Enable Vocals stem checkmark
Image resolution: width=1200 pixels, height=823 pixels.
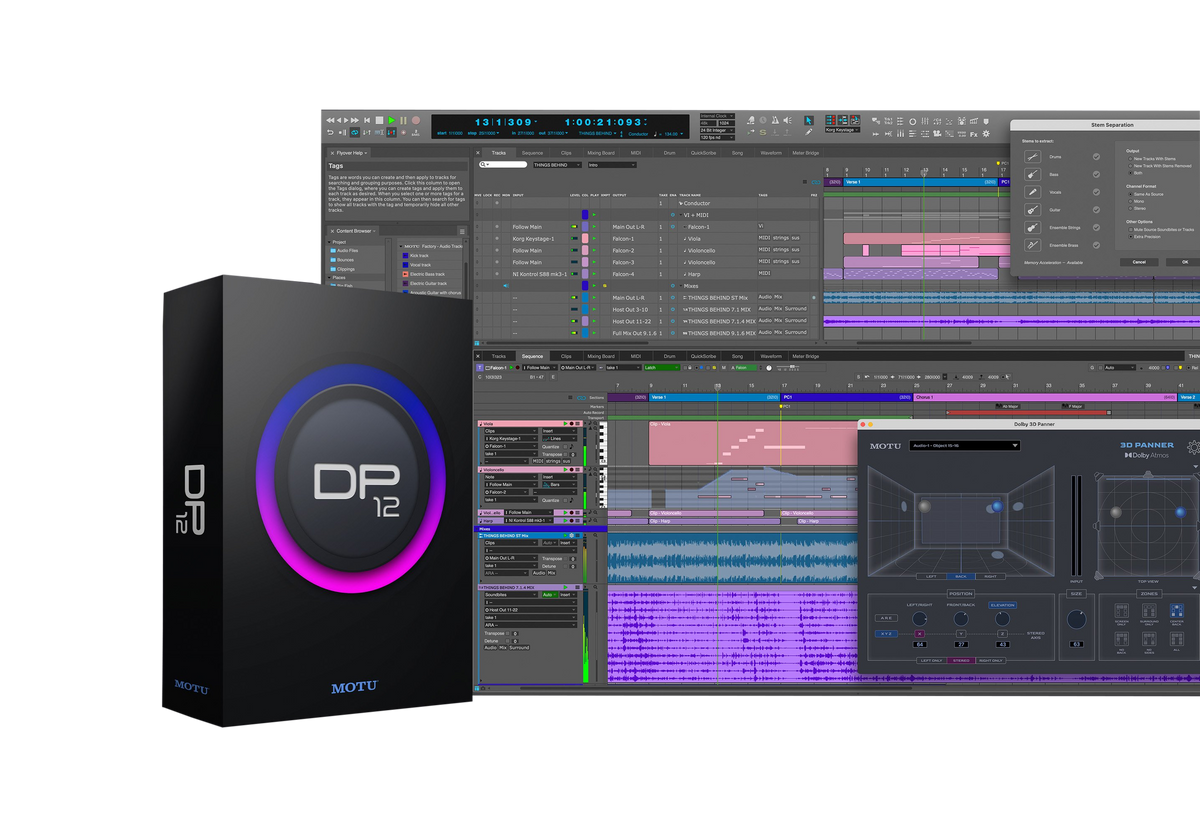(1096, 192)
